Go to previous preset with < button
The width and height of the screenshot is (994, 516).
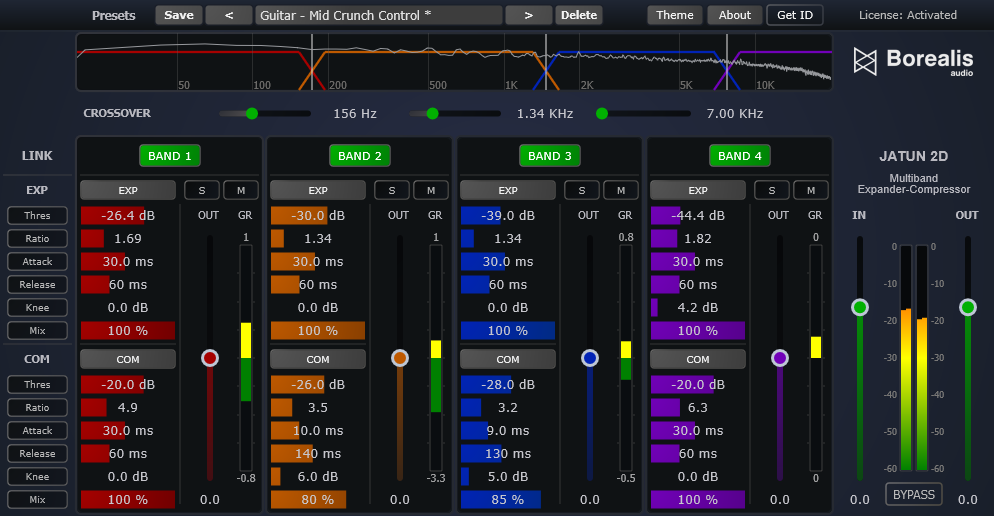[x=229, y=15]
